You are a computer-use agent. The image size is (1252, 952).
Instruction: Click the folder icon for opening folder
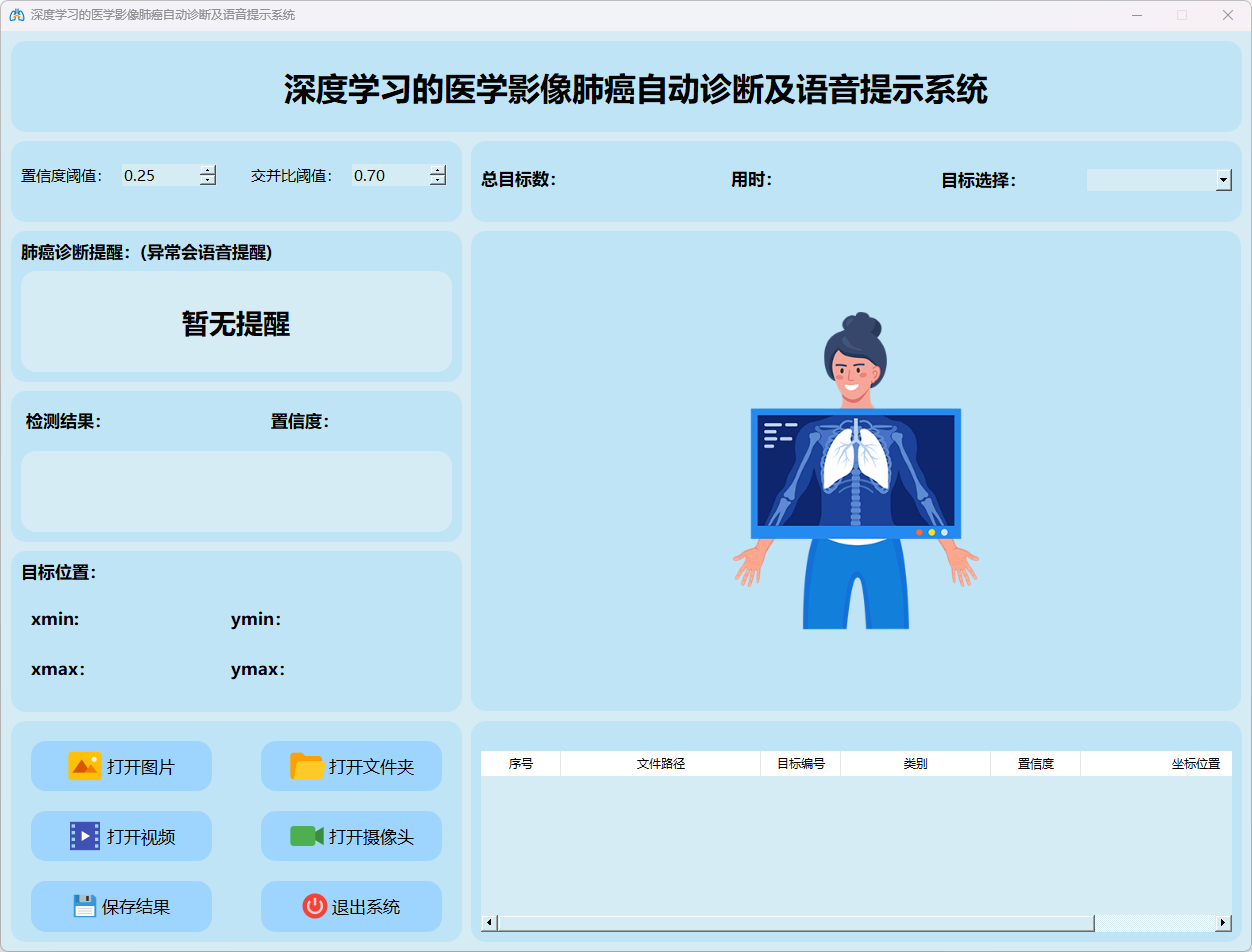coord(307,766)
